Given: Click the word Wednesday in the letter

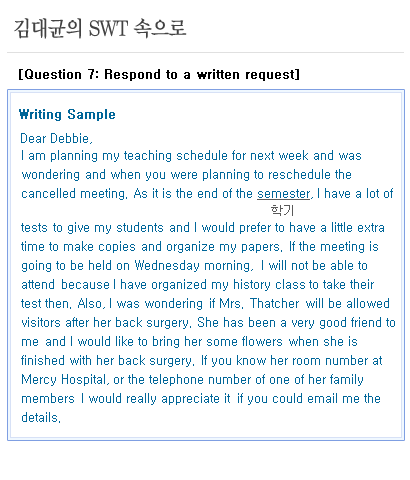Looking at the screenshot, I should (x=167, y=266).
